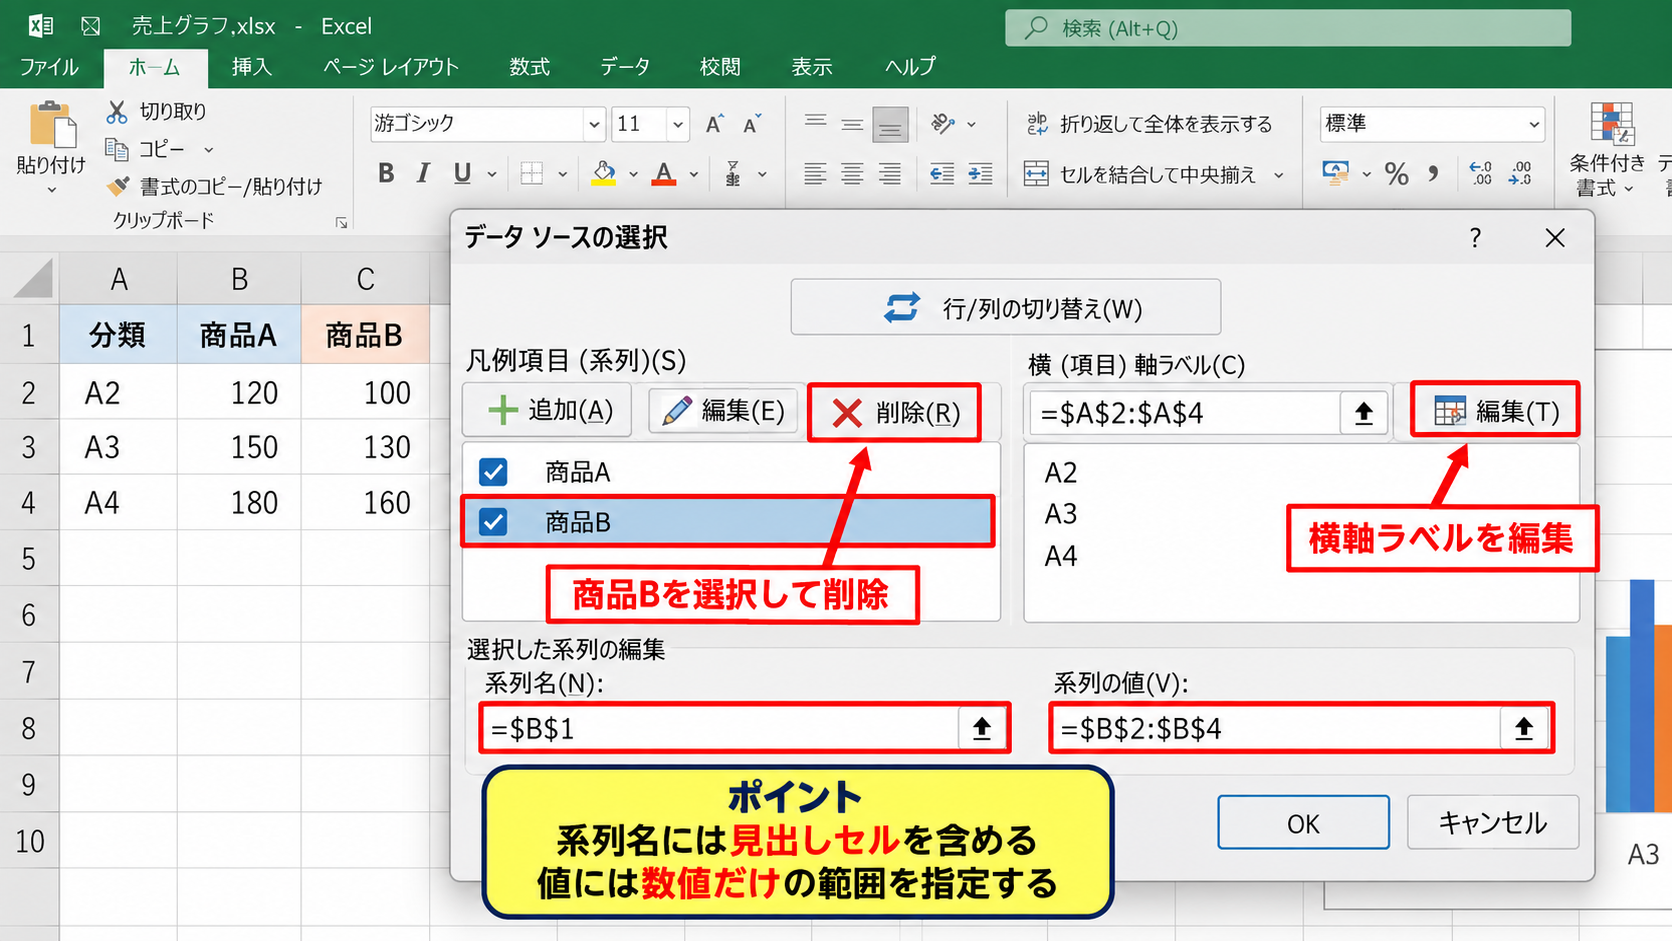The width and height of the screenshot is (1672, 941).
Task: Click the 削除(R) delete series button
Action: tap(894, 412)
